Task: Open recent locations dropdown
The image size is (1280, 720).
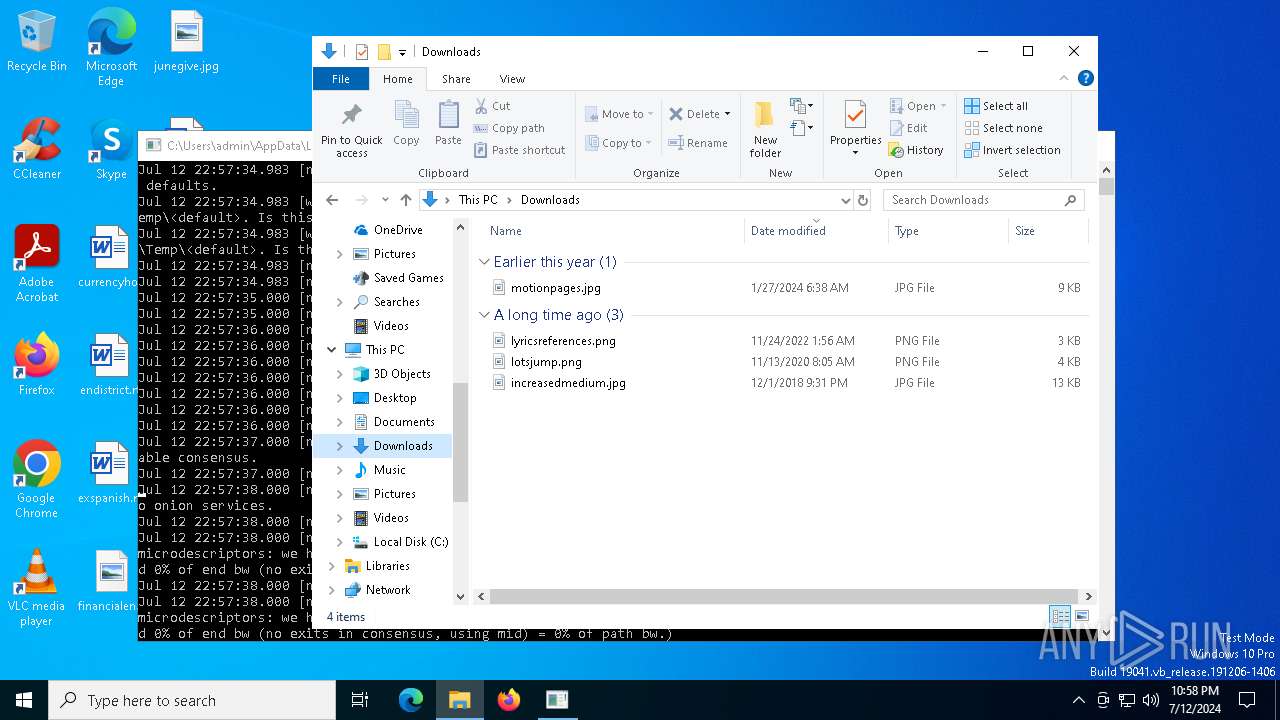Action: coord(385,200)
